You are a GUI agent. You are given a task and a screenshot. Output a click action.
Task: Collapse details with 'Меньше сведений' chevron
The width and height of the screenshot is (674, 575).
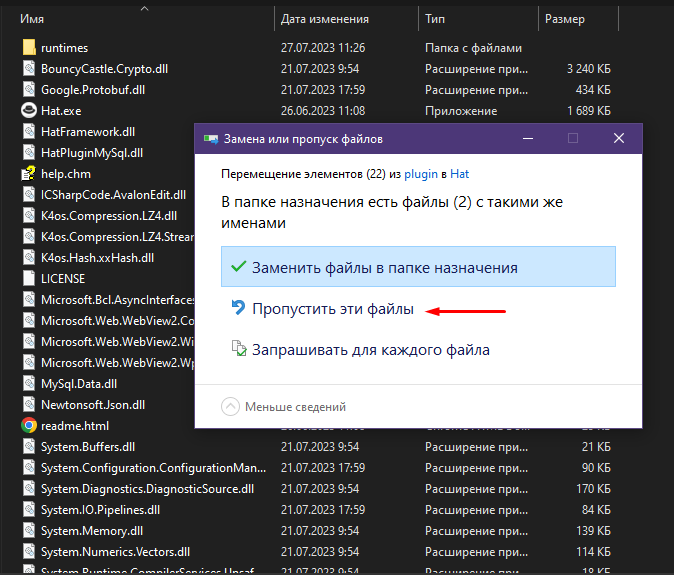[231, 407]
